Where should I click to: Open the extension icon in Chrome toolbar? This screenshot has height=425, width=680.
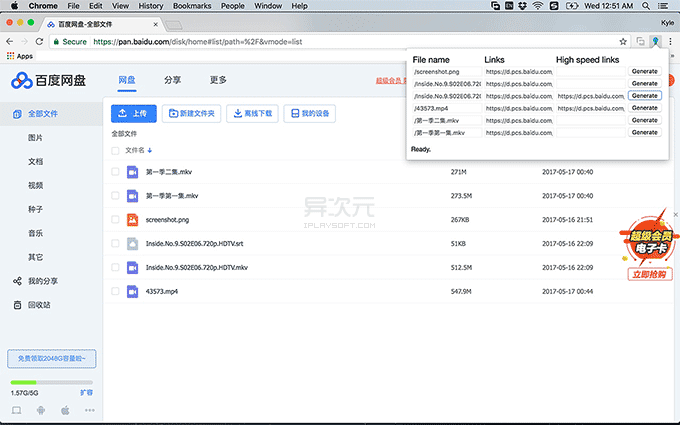tap(655, 41)
